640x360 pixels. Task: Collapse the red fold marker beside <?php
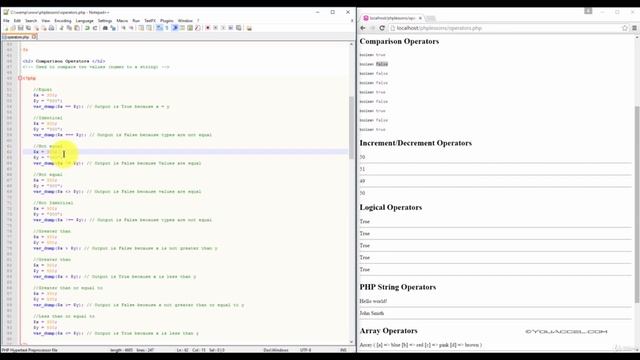(x=20, y=78)
